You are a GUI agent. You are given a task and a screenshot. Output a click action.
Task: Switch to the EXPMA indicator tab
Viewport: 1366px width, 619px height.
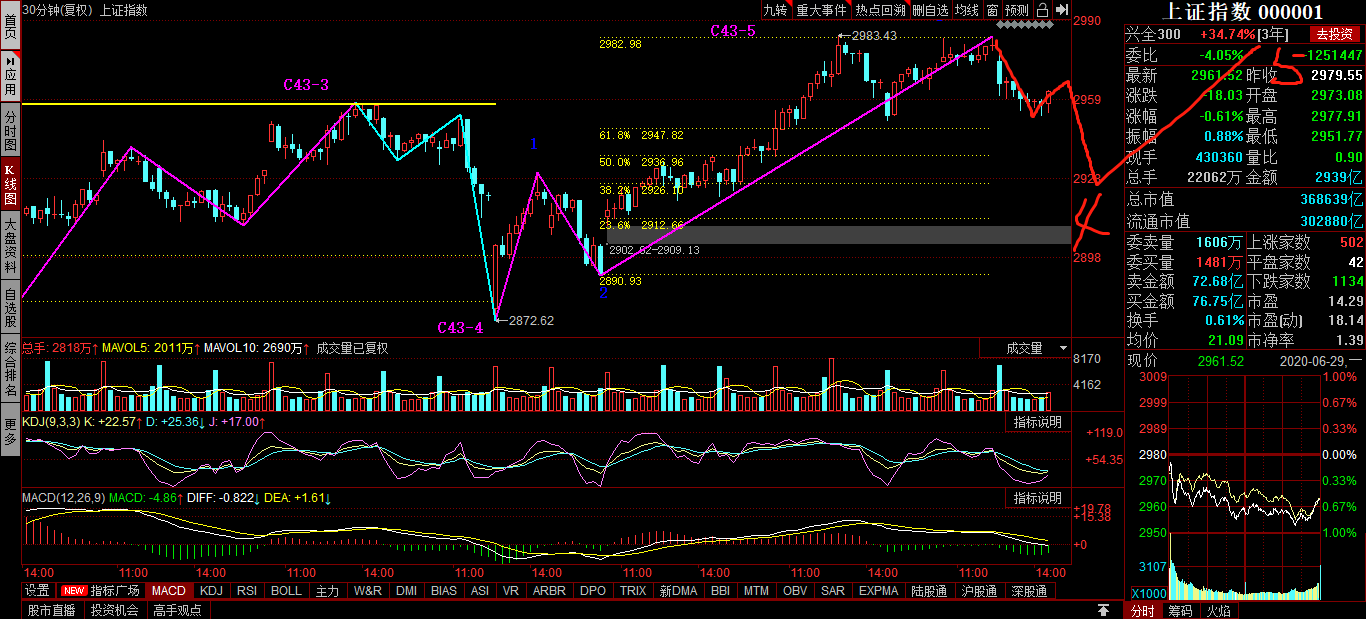coord(879,591)
